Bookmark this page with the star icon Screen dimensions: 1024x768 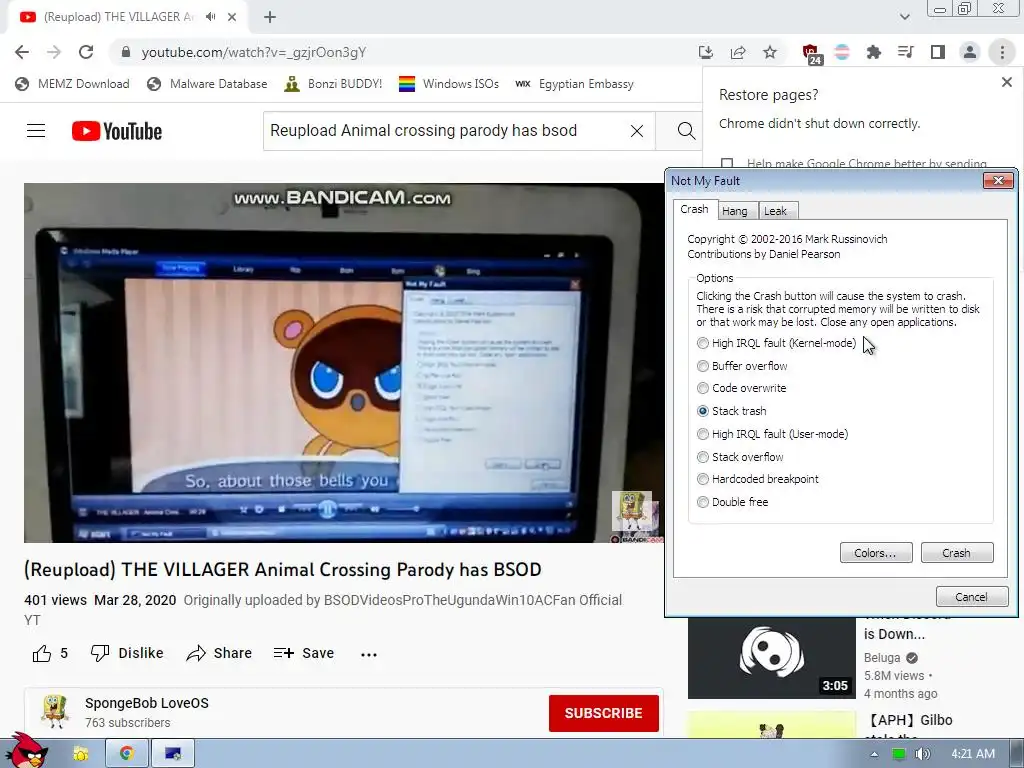[x=770, y=52]
